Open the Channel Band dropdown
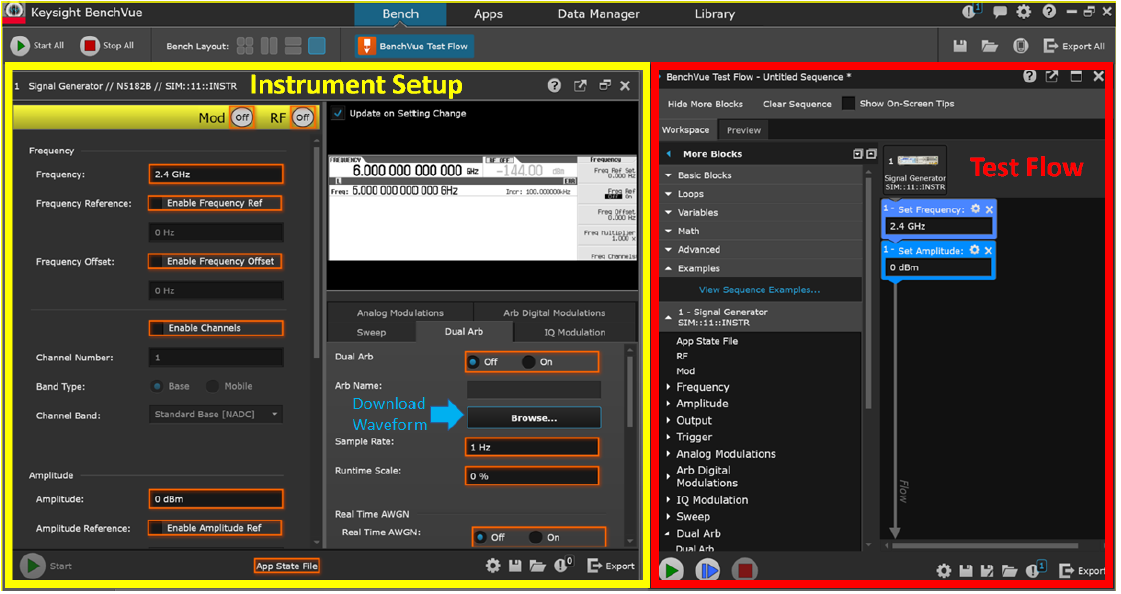This screenshot has height=594, width=1121. tap(215, 413)
